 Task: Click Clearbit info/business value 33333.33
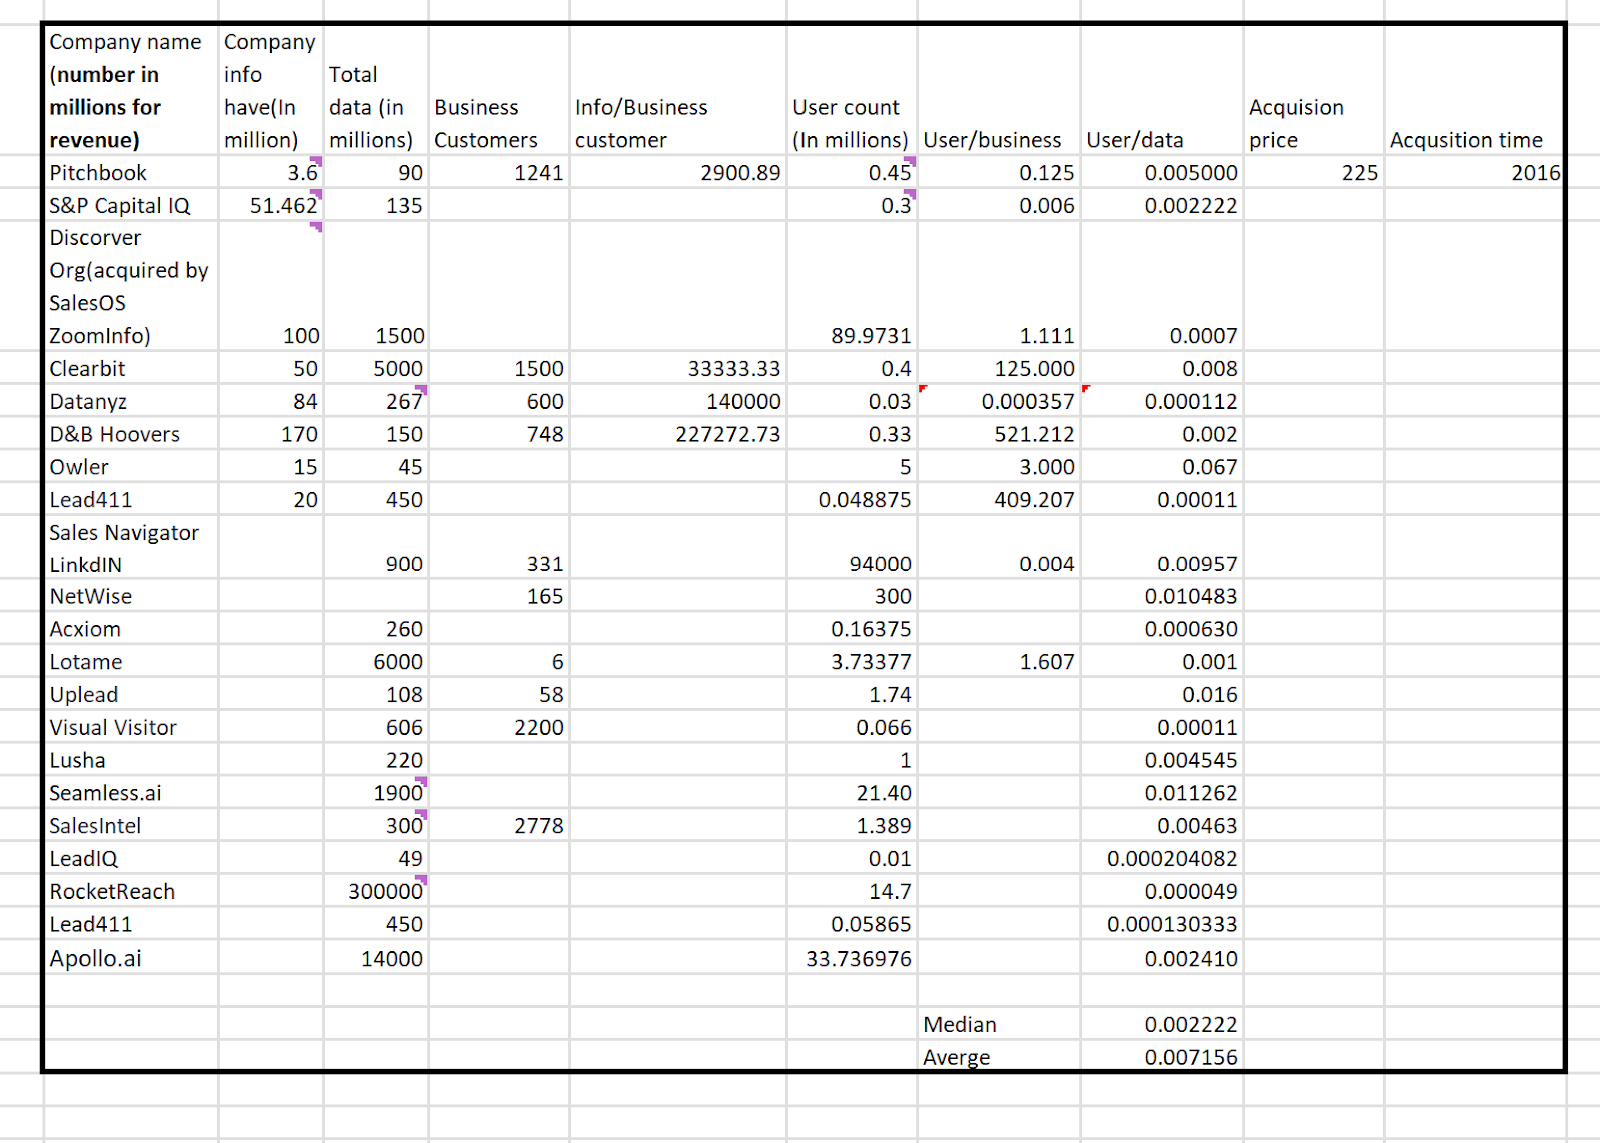678,368
